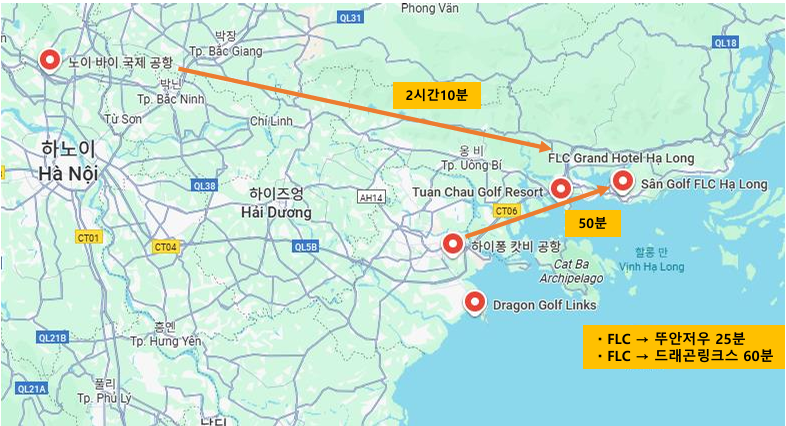This screenshot has width=786, height=426.
Task: Click the QL5B road shield
Action: click(305, 247)
